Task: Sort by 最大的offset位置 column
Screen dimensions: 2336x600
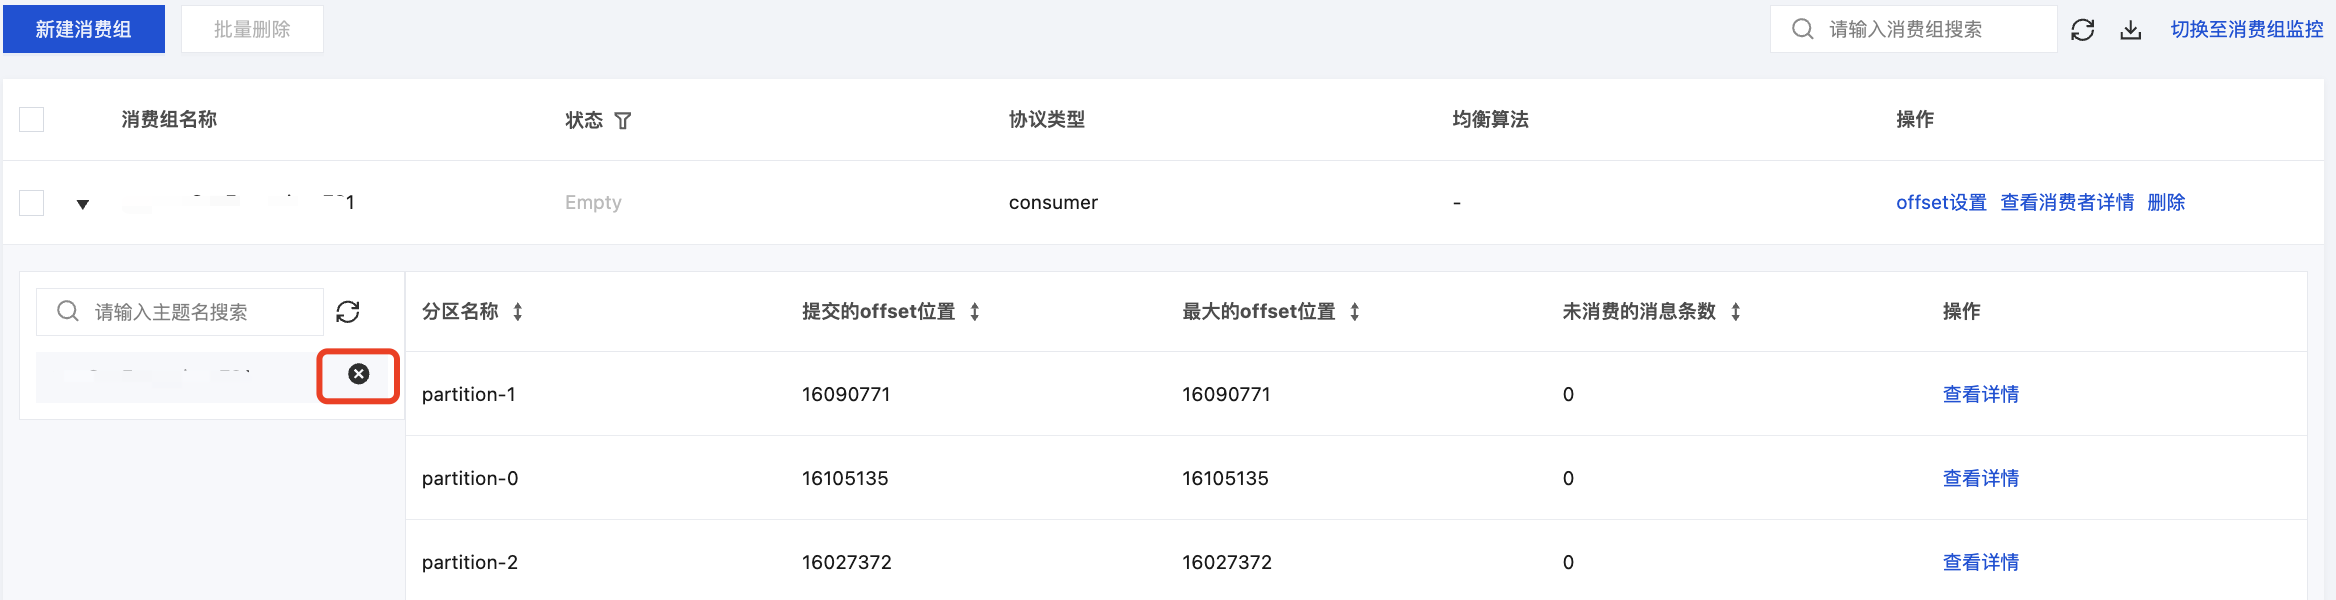Action: [x=1355, y=312]
